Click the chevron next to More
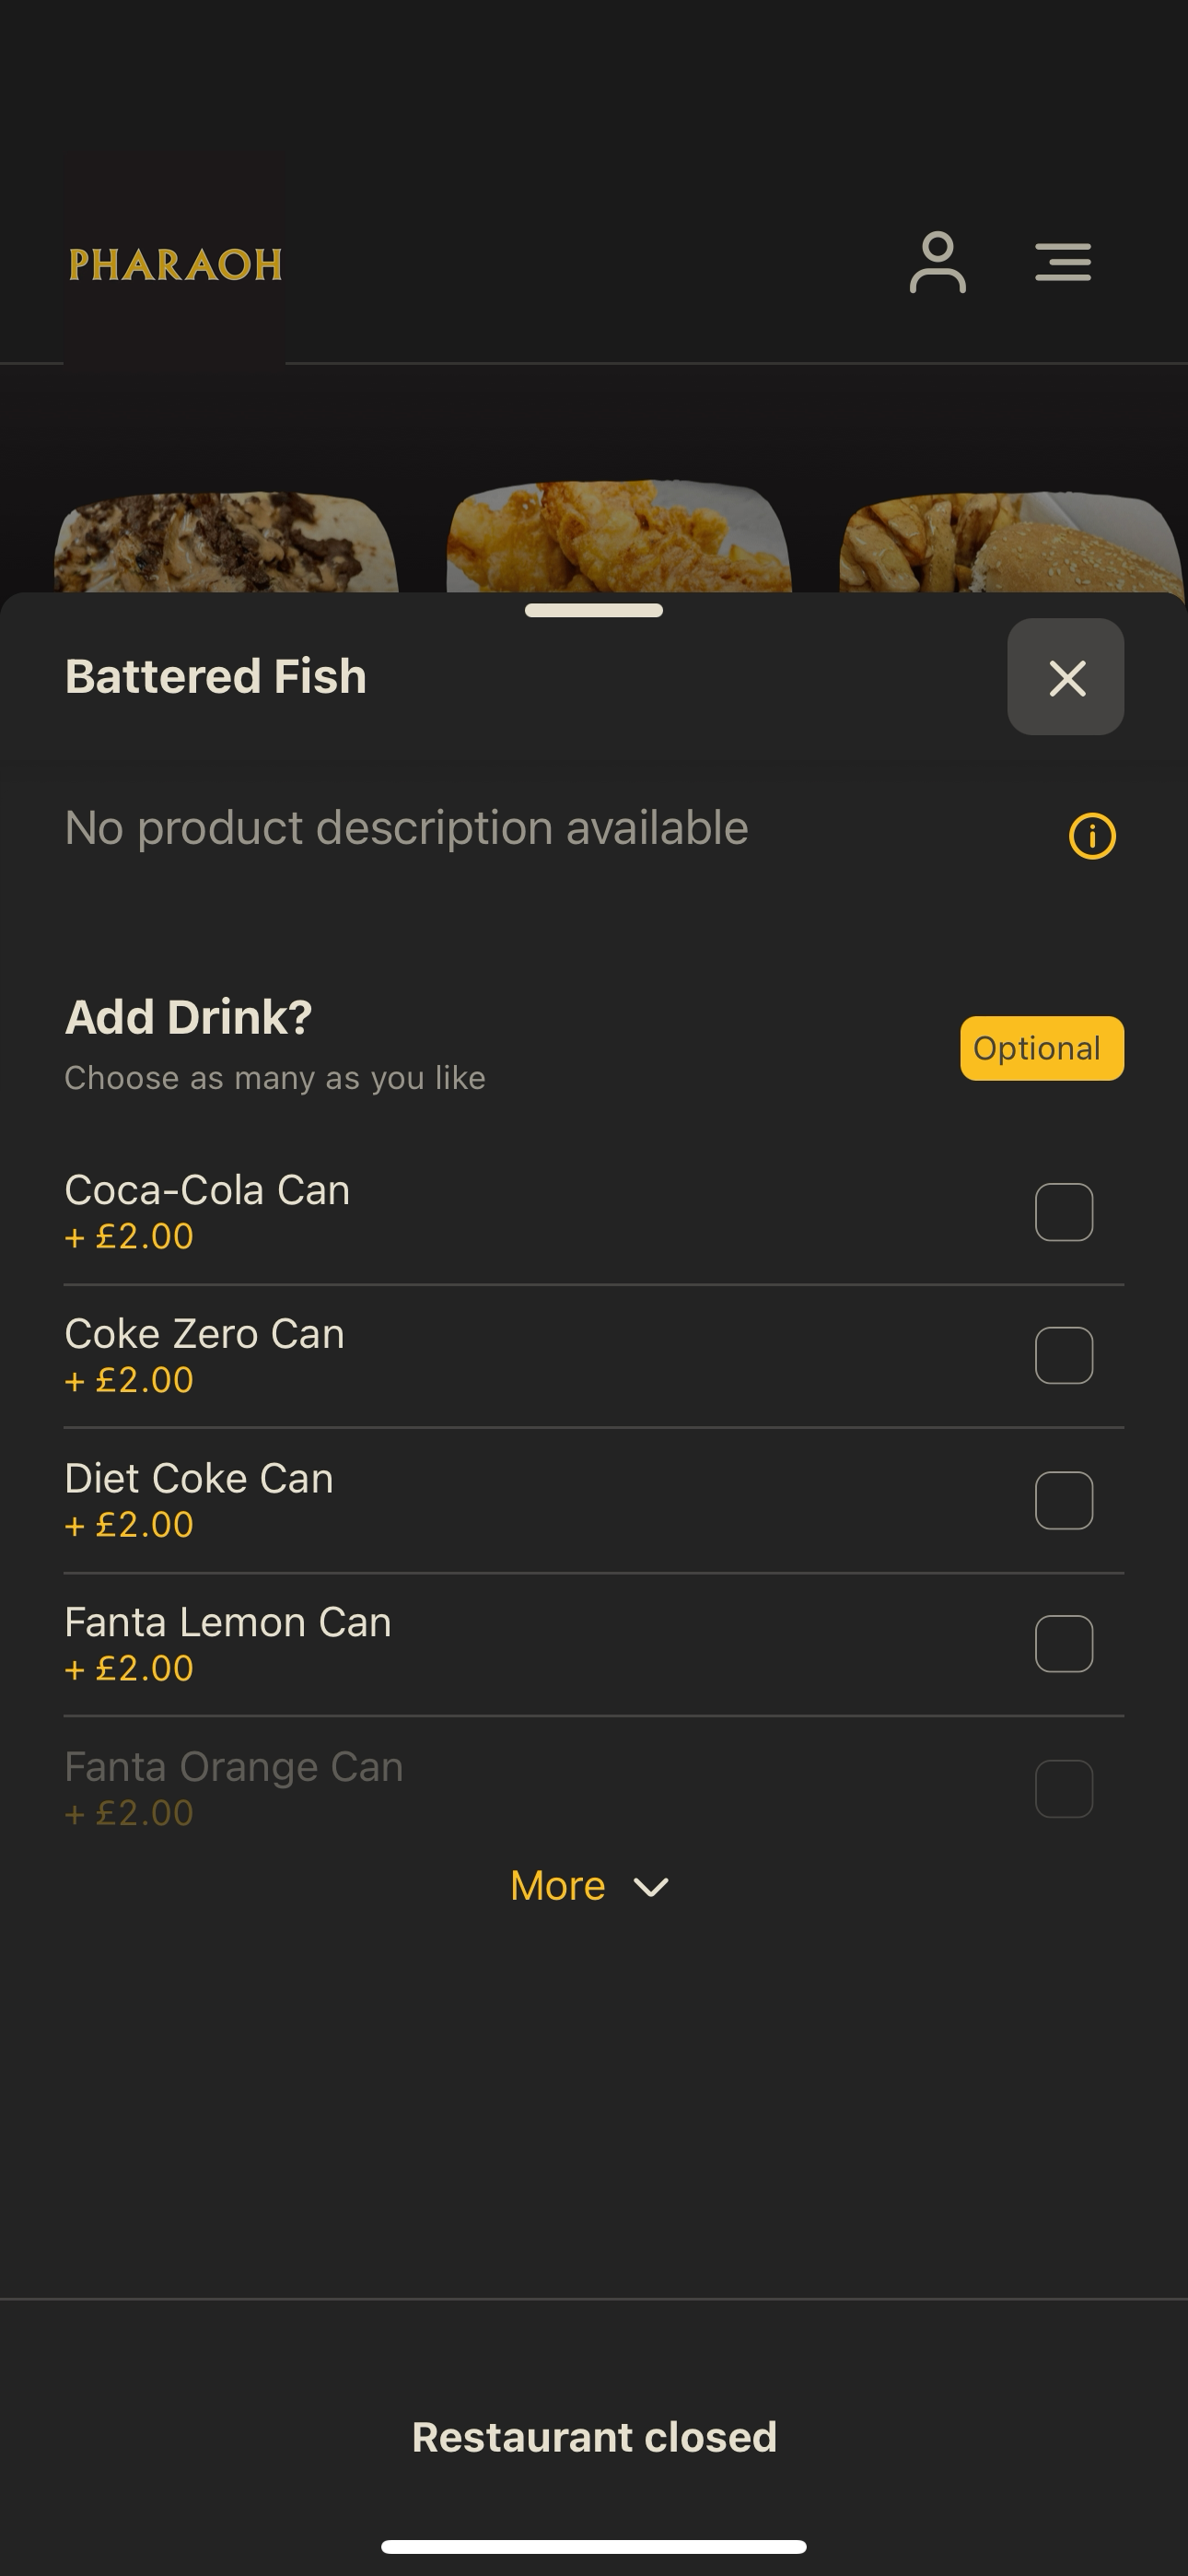 click(651, 1887)
